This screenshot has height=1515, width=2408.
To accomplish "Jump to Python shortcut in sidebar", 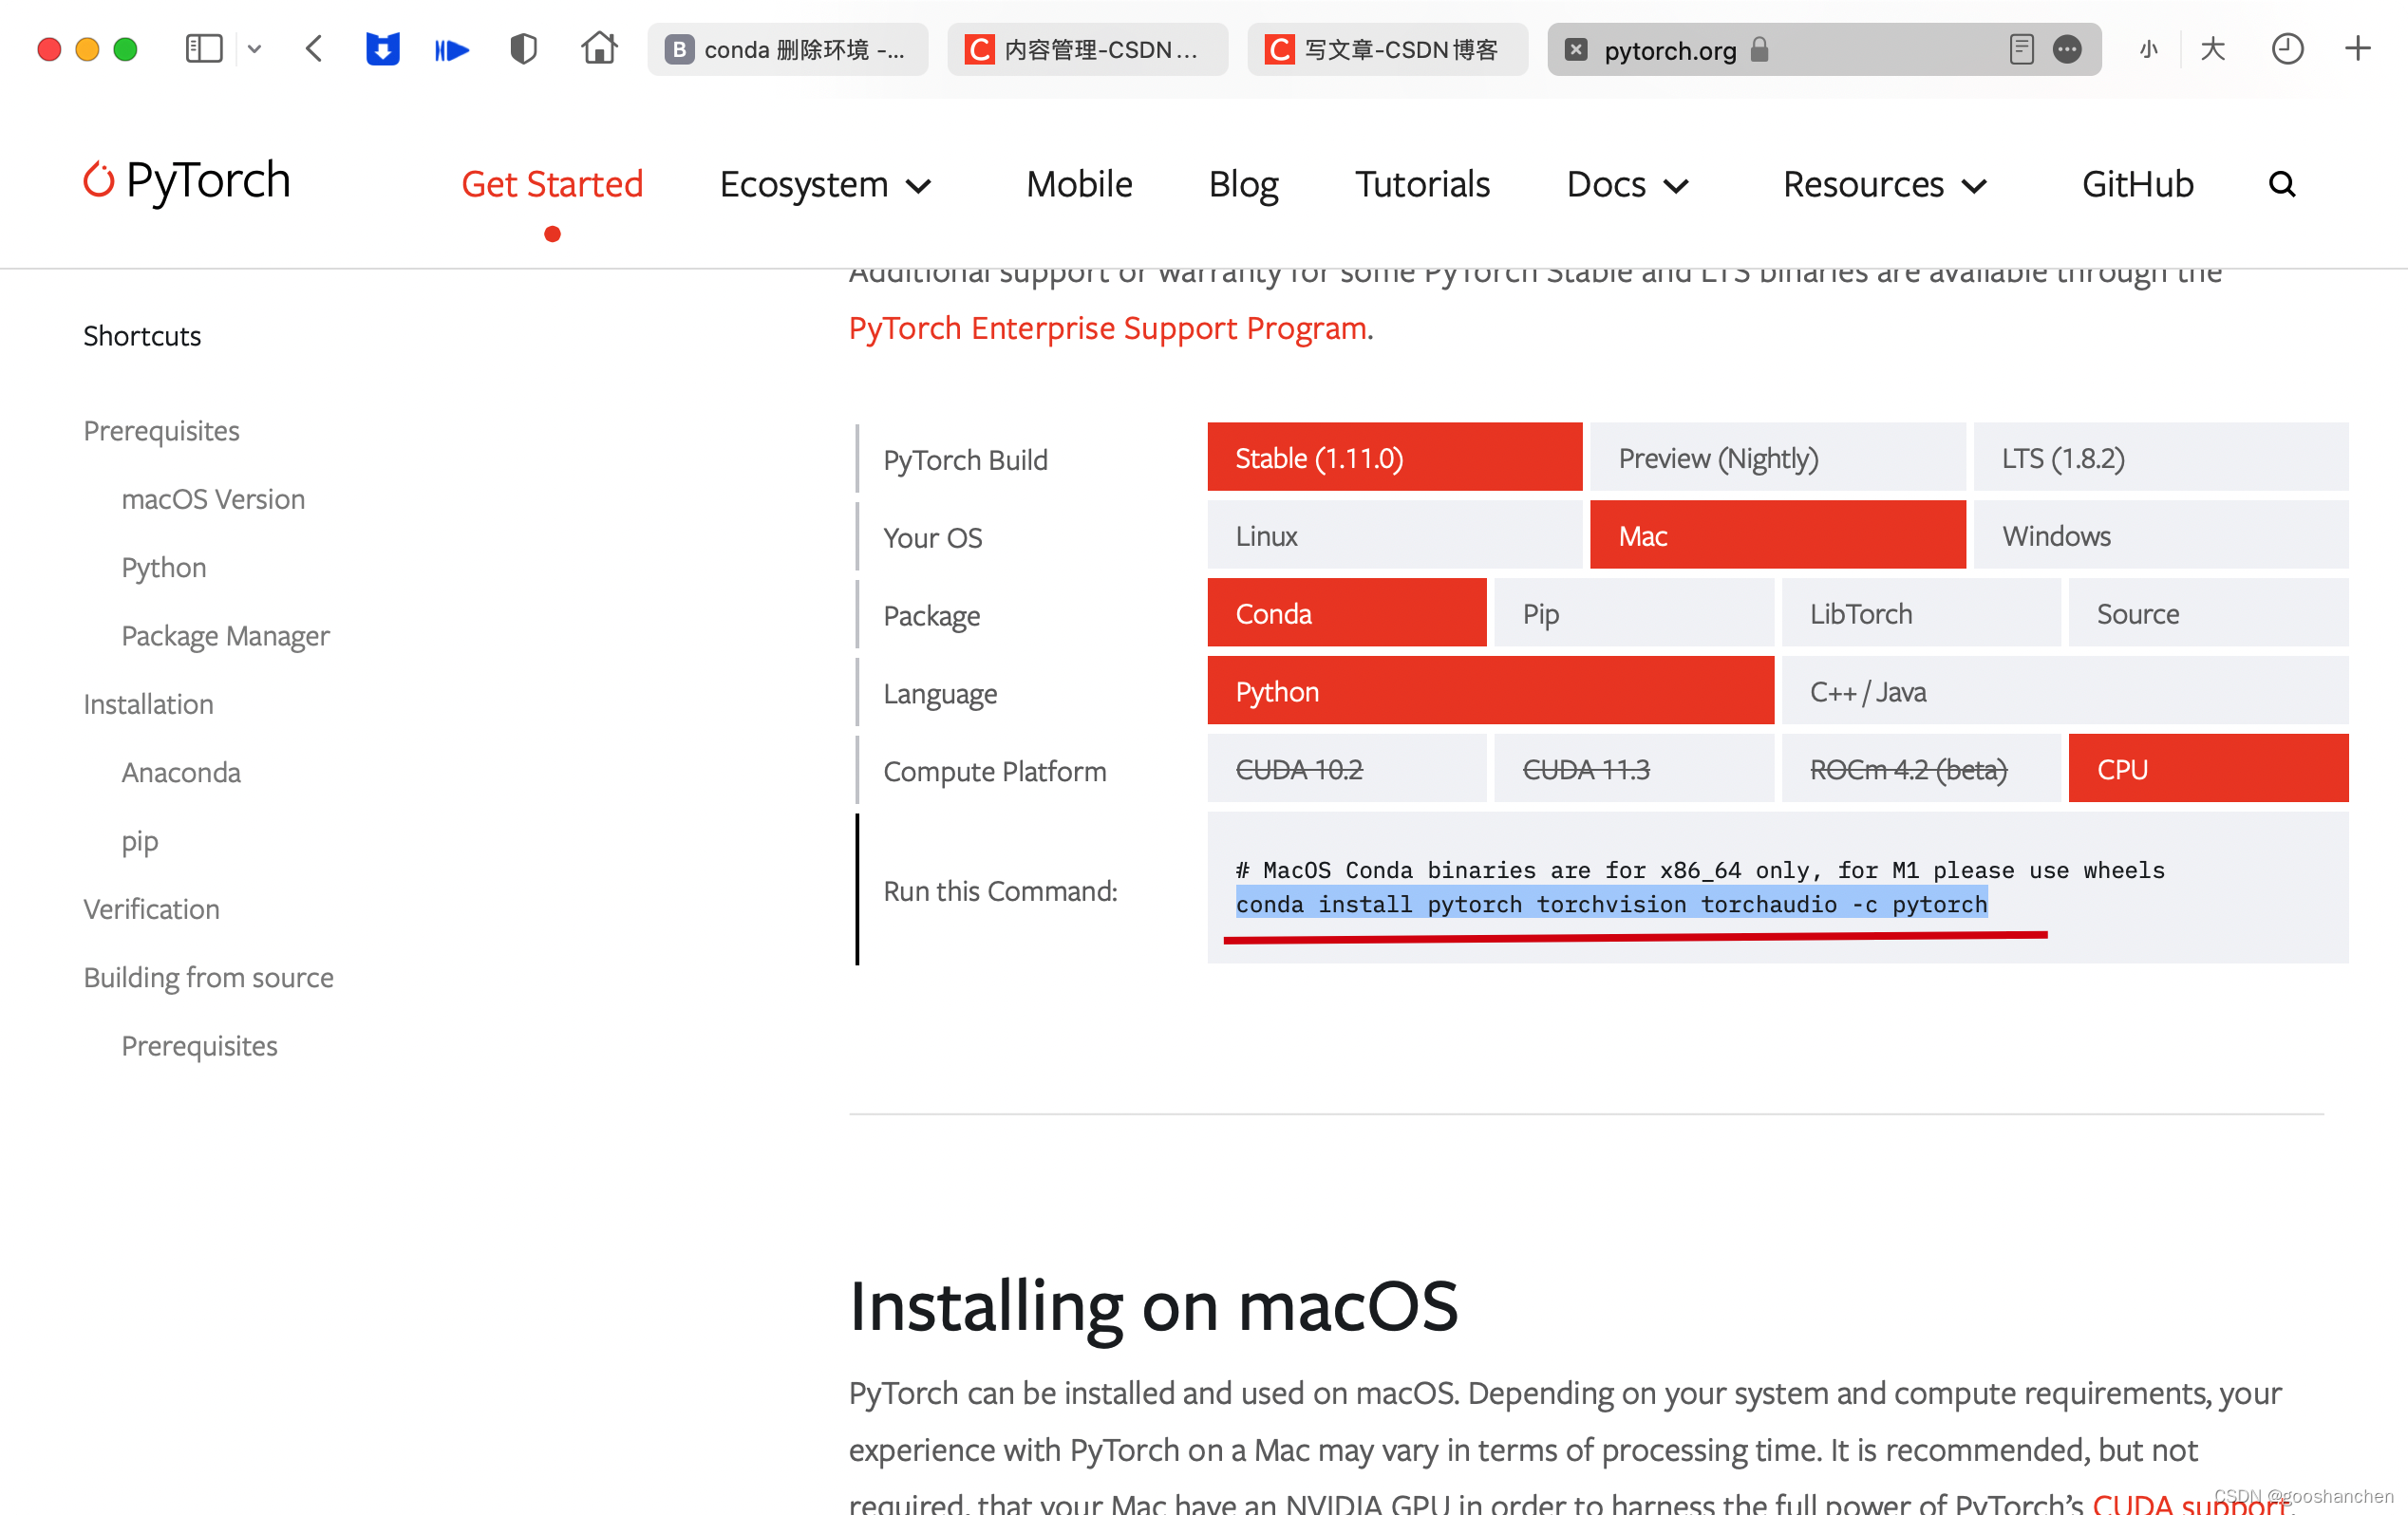I will click(x=164, y=567).
